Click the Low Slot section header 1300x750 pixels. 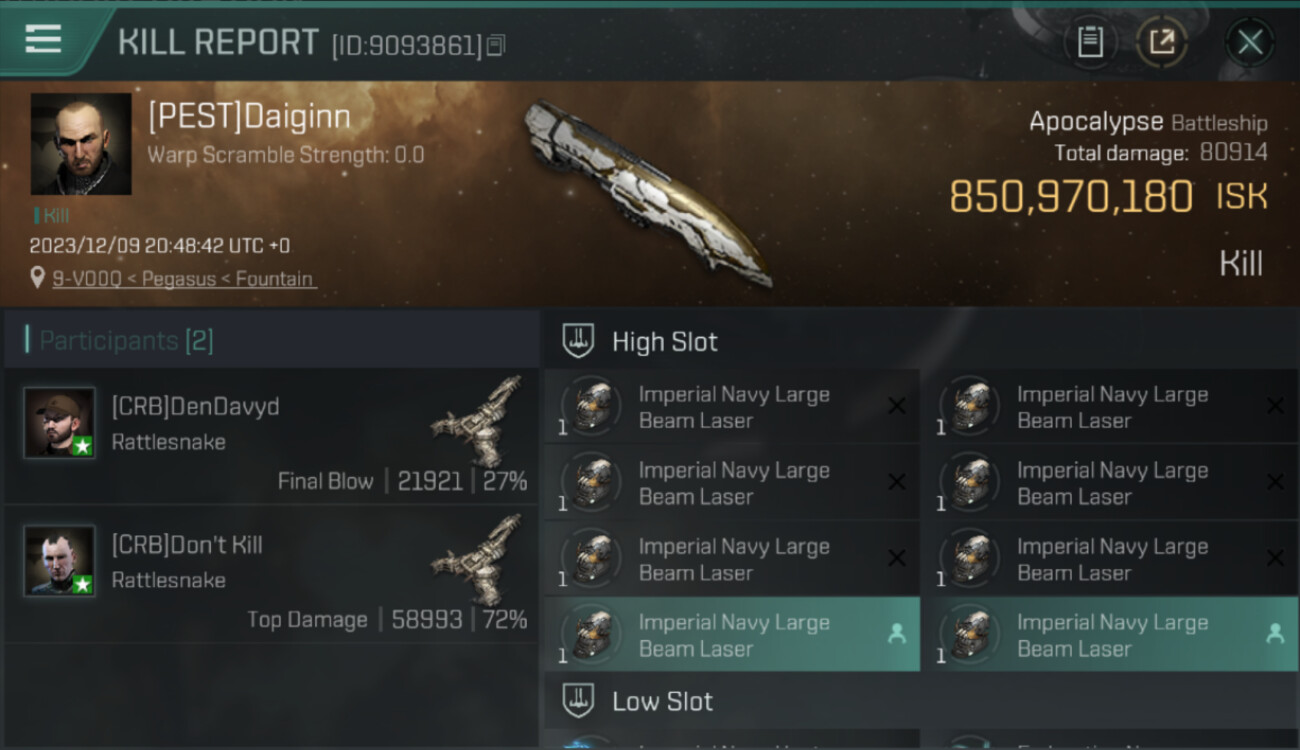coord(920,701)
